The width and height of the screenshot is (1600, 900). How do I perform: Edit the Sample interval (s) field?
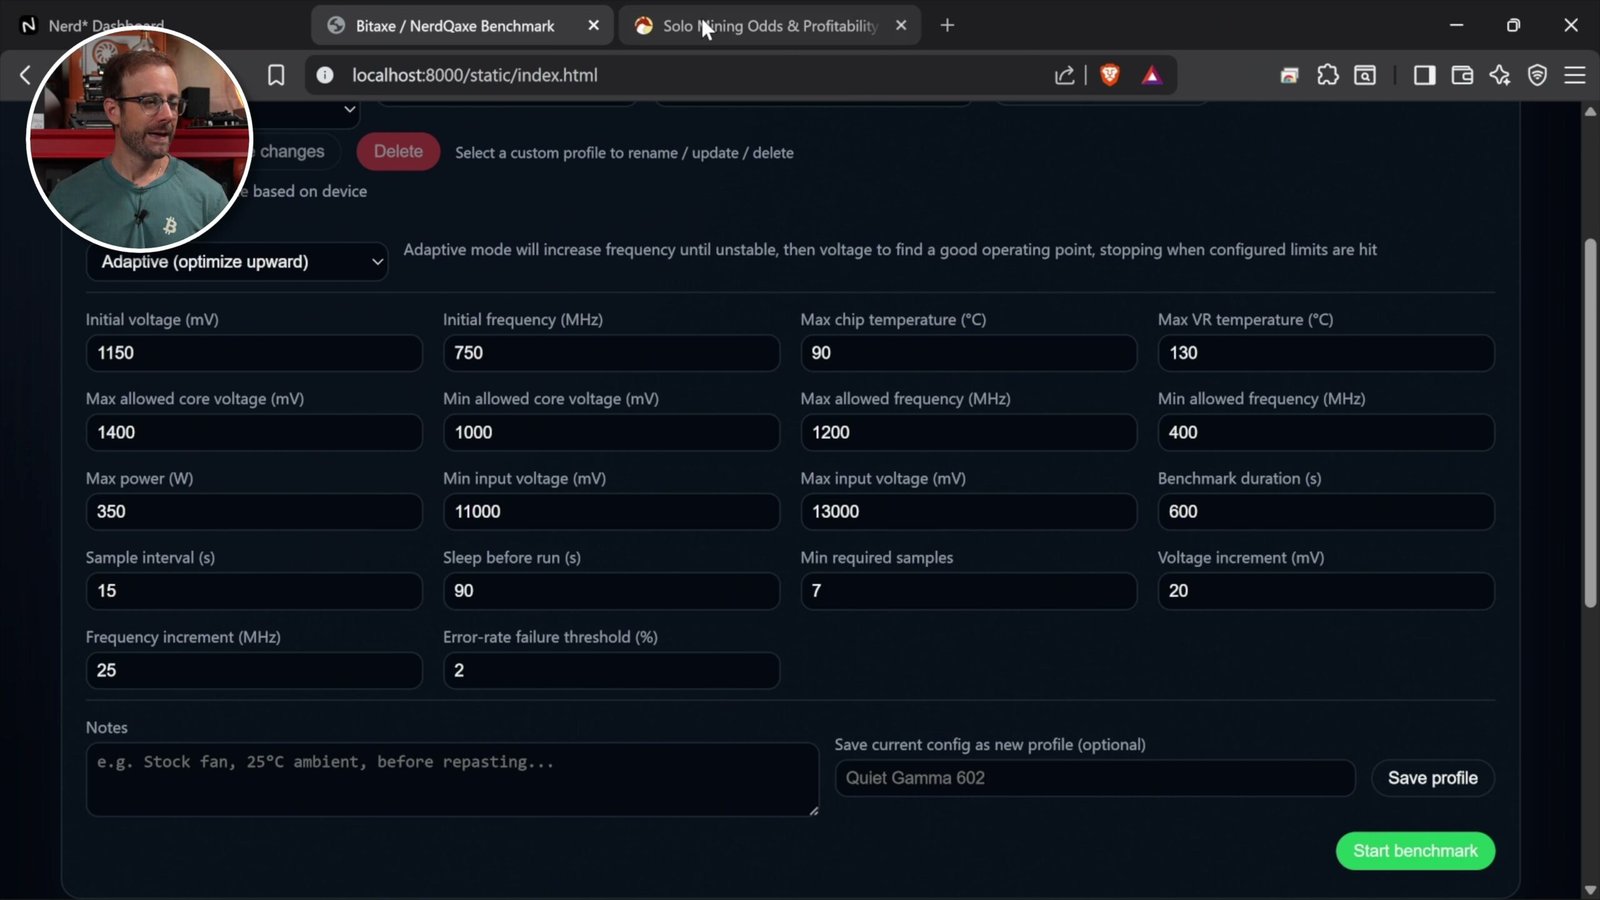click(x=254, y=591)
